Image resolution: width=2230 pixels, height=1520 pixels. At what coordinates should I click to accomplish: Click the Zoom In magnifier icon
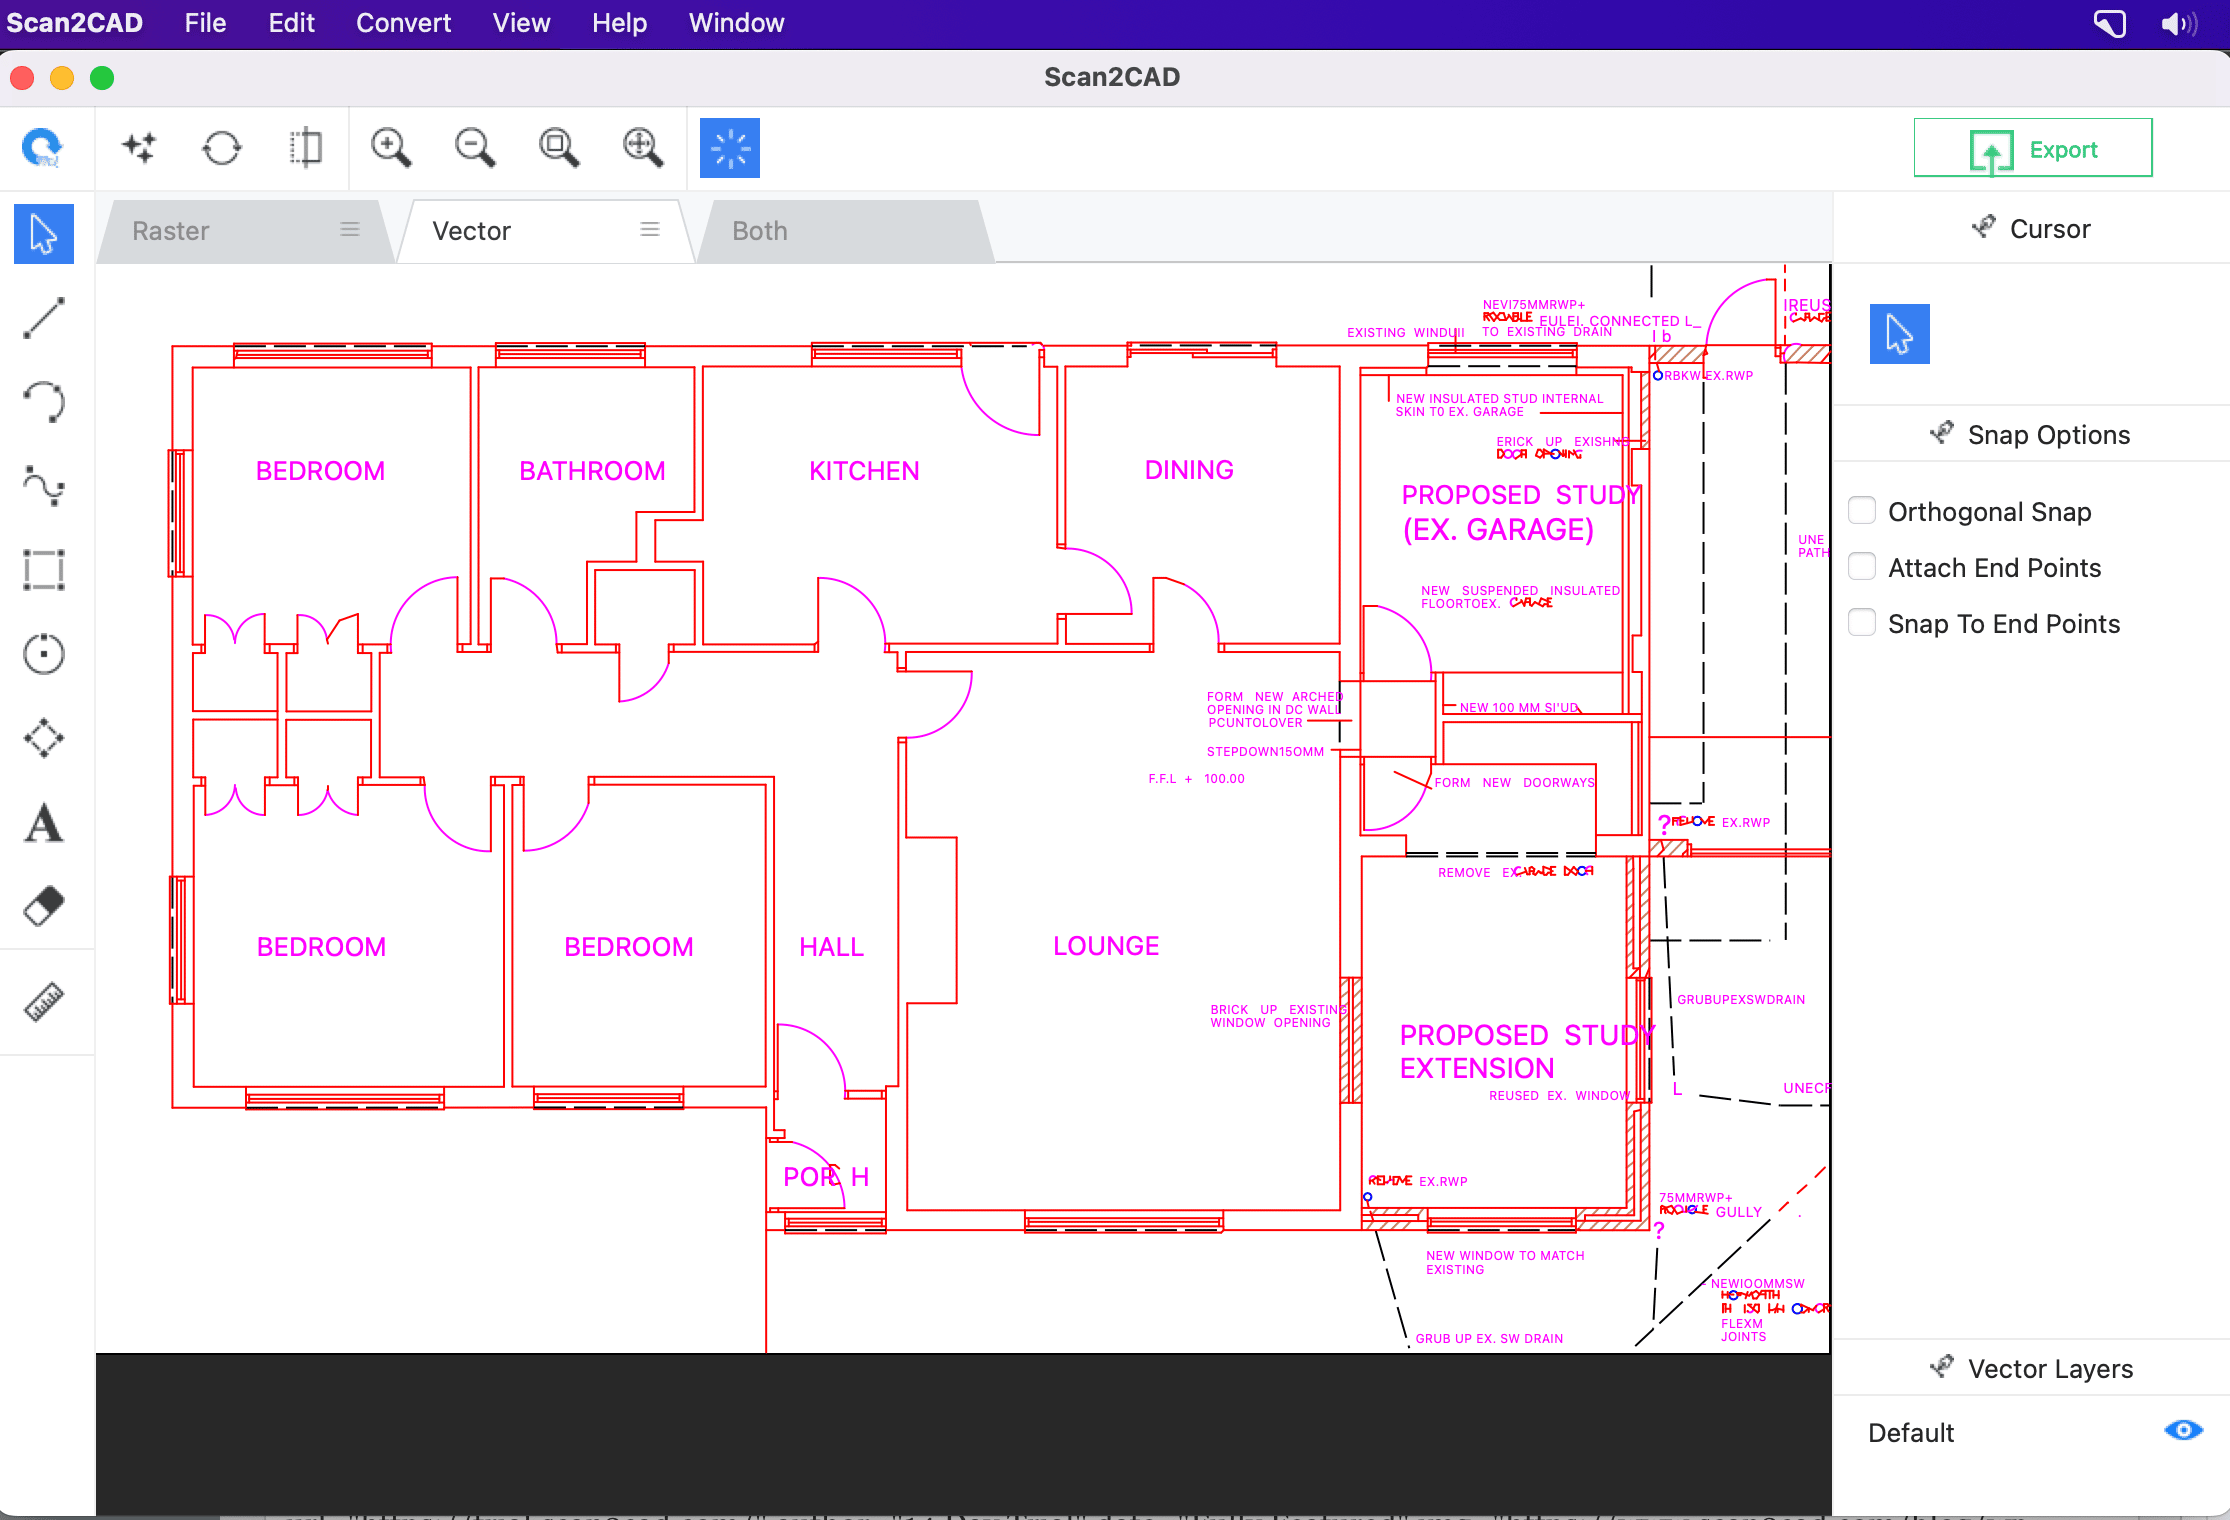click(x=391, y=147)
